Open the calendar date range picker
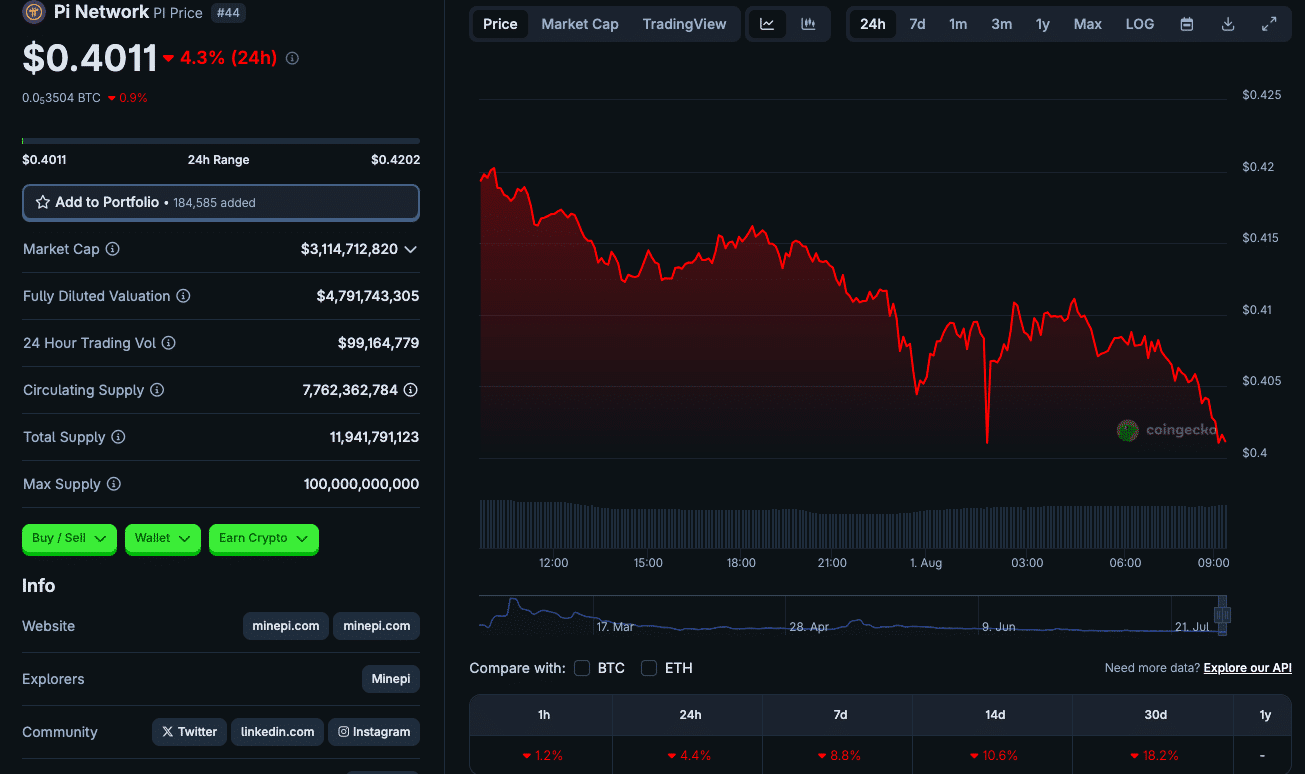The width and height of the screenshot is (1305, 774). point(1187,24)
